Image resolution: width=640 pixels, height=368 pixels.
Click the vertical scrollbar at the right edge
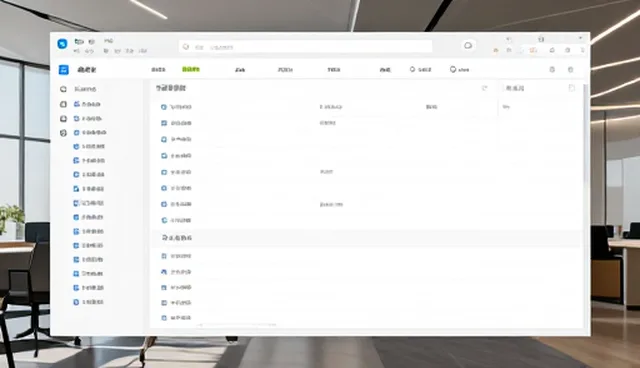pyautogui.click(x=585, y=135)
